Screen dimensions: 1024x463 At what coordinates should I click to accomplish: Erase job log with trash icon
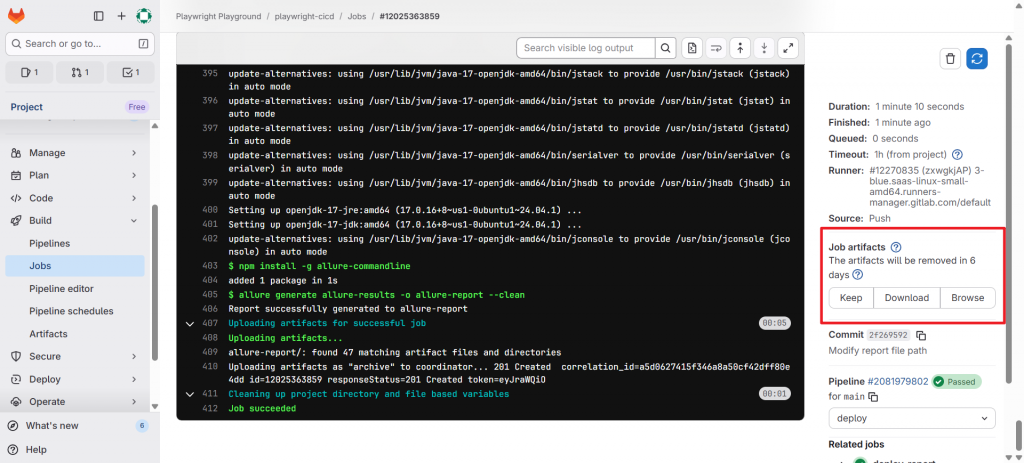[x=950, y=59]
